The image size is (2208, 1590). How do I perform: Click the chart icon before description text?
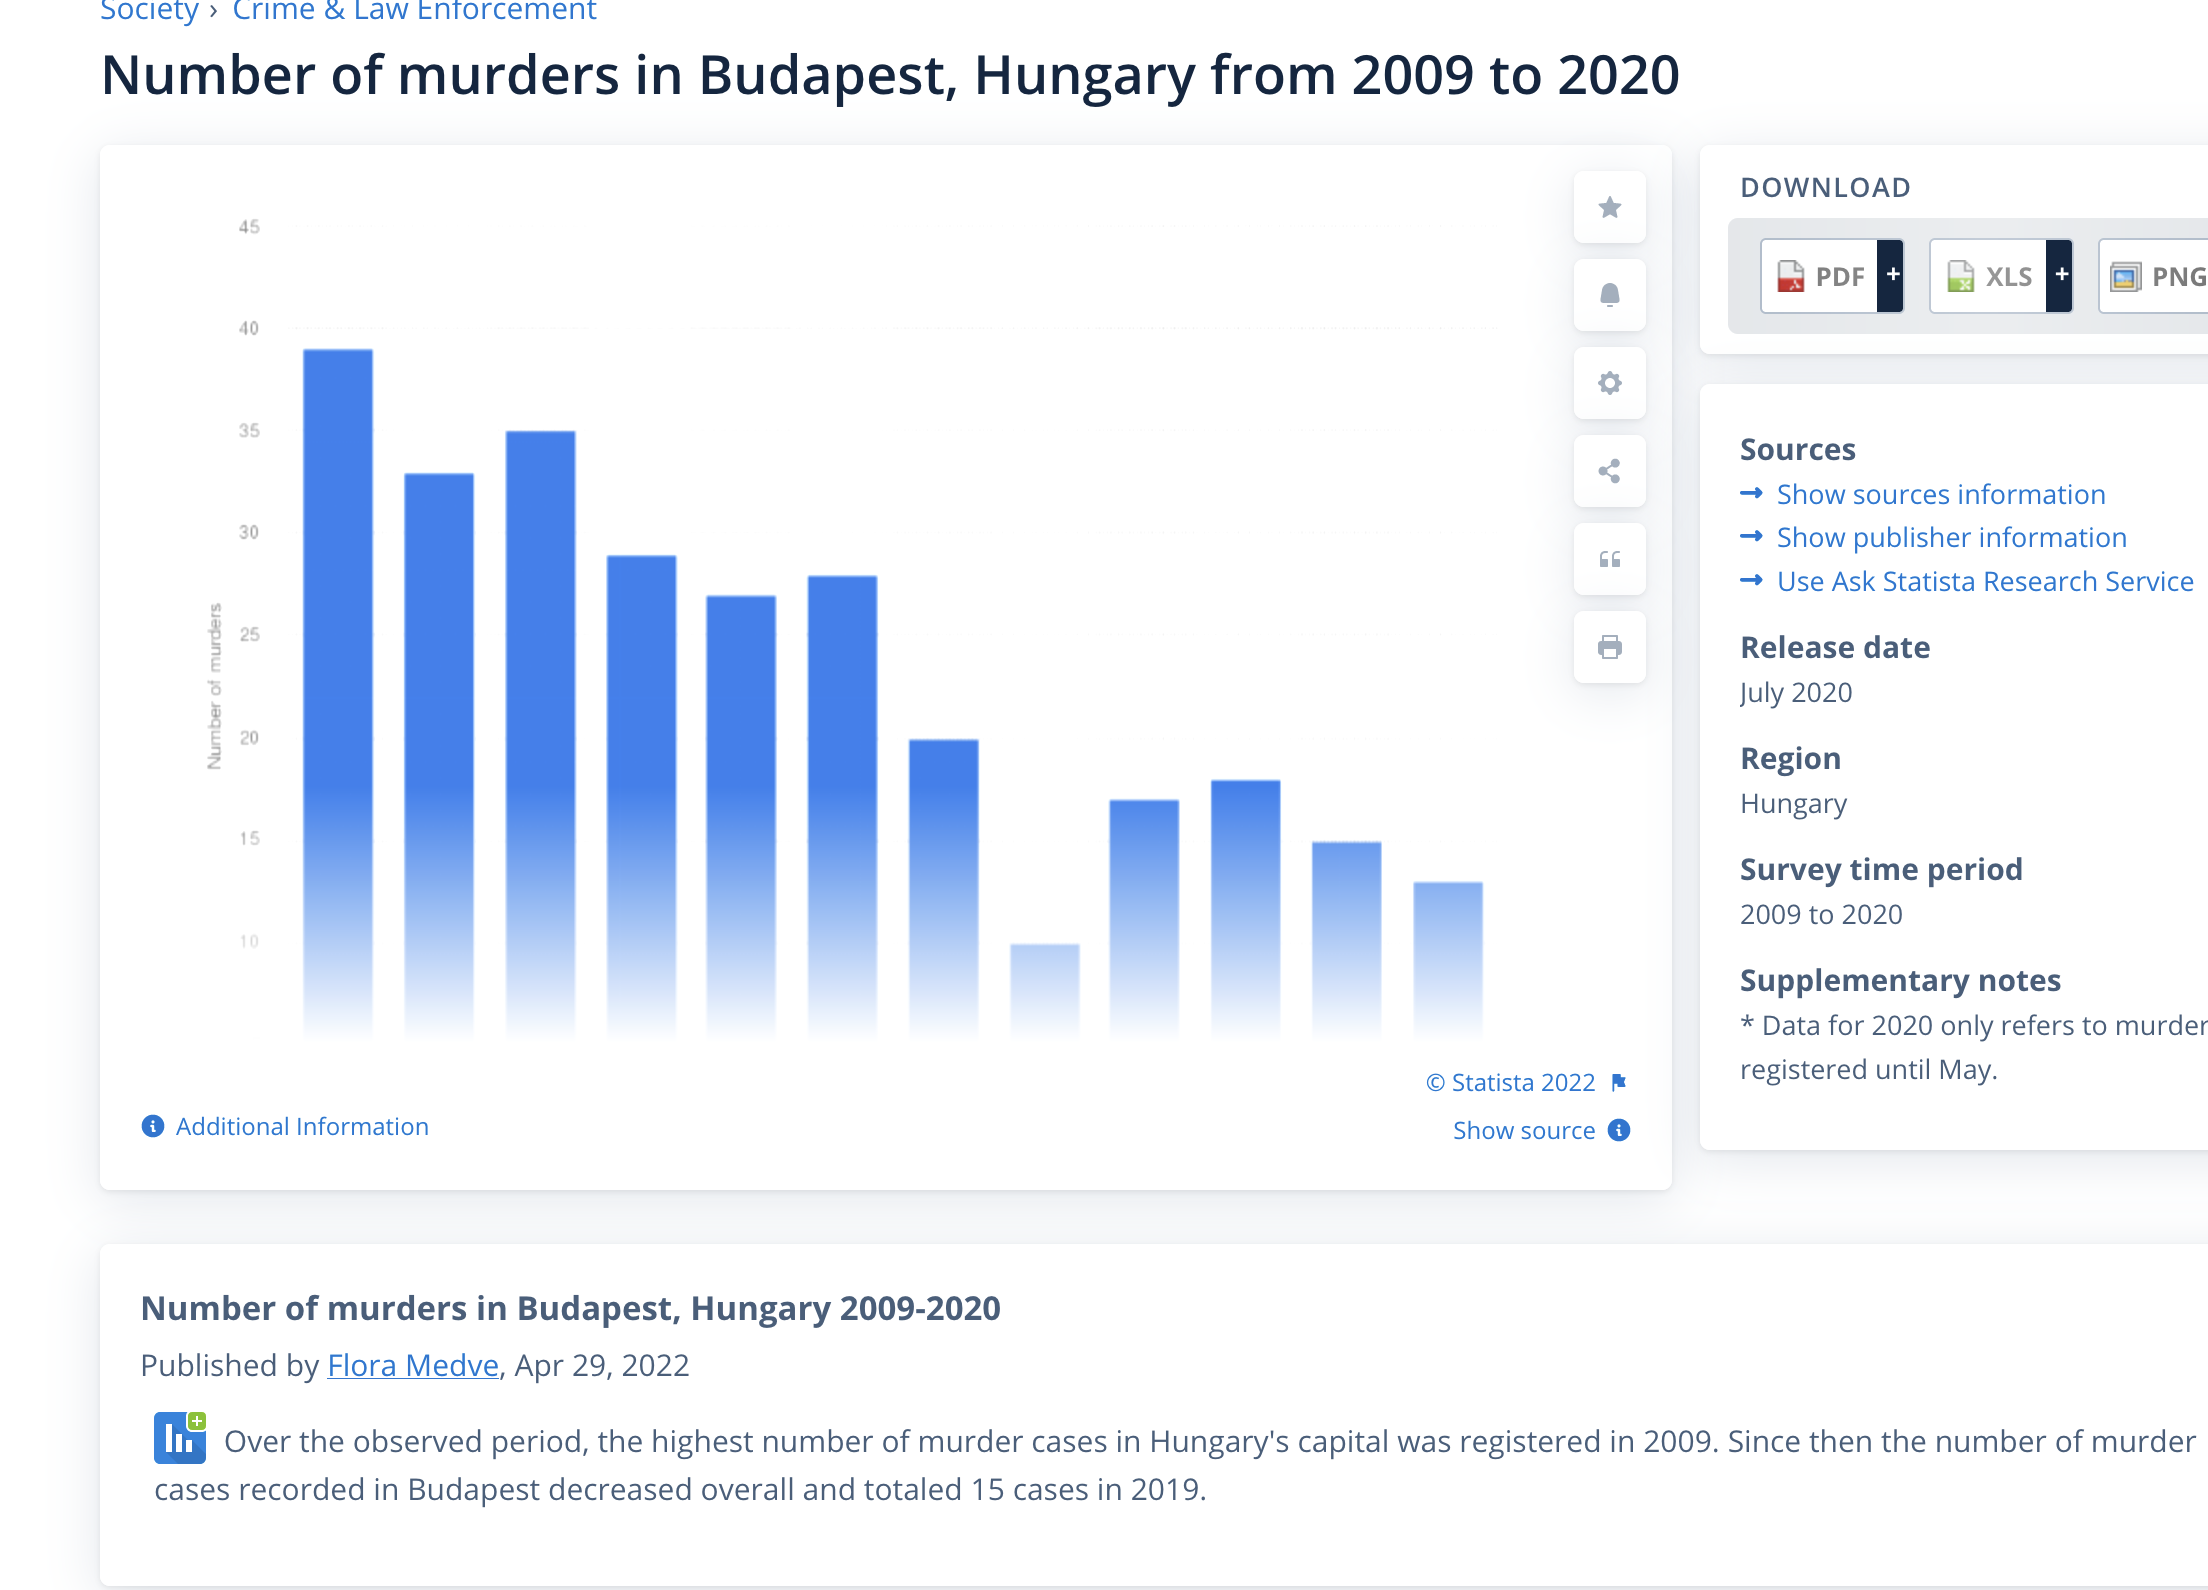(x=179, y=1438)
